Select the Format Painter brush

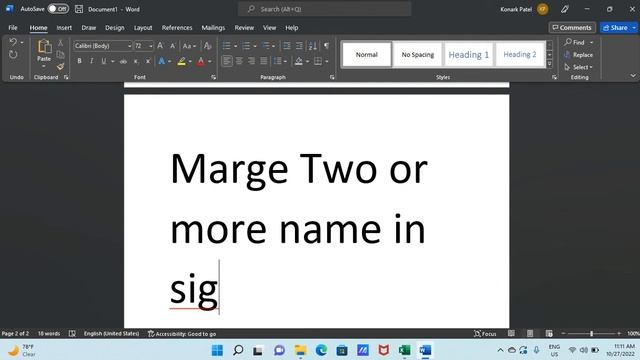[60, 66]
